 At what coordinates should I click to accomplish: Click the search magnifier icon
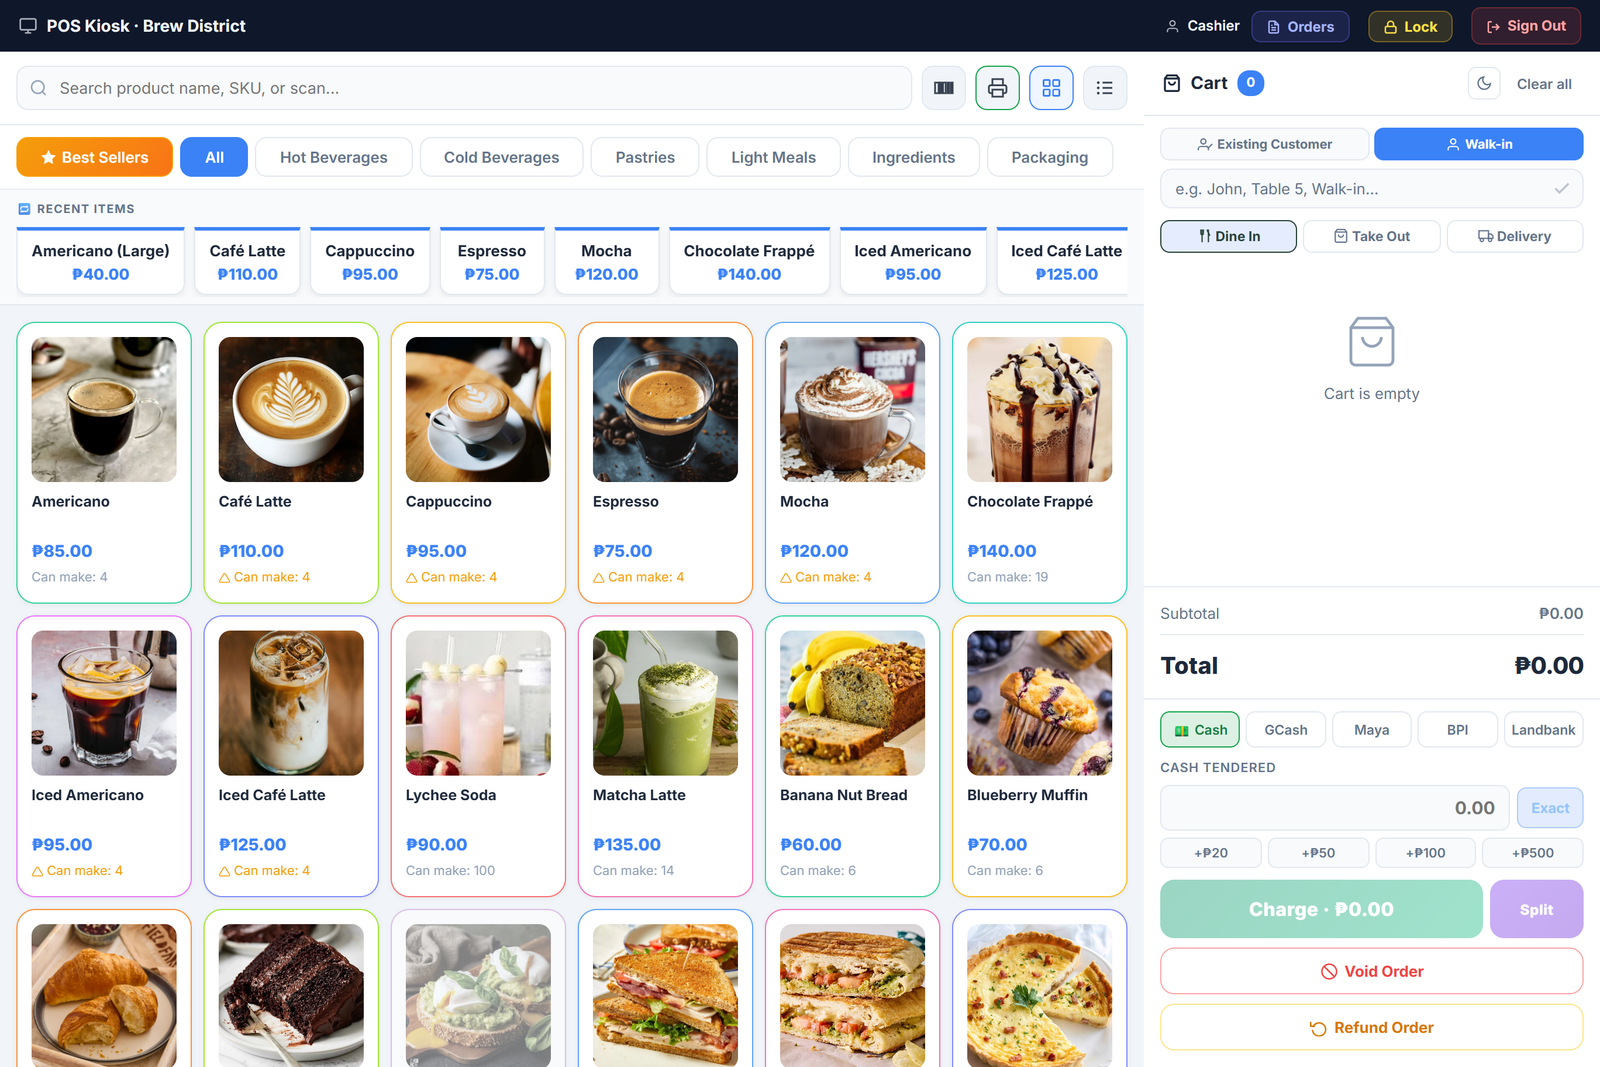pyautogui.click(x=38, y=88)
